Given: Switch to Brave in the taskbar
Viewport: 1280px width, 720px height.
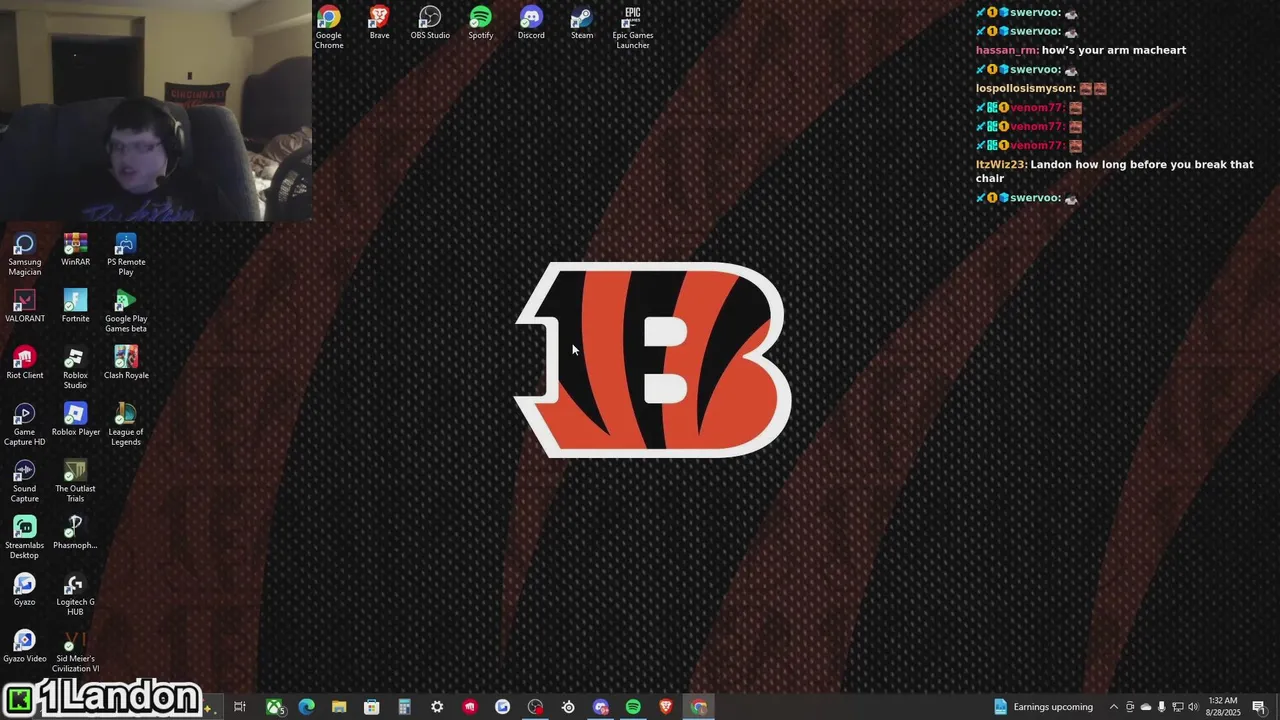Looking at the screenshot, I should 666,707.
